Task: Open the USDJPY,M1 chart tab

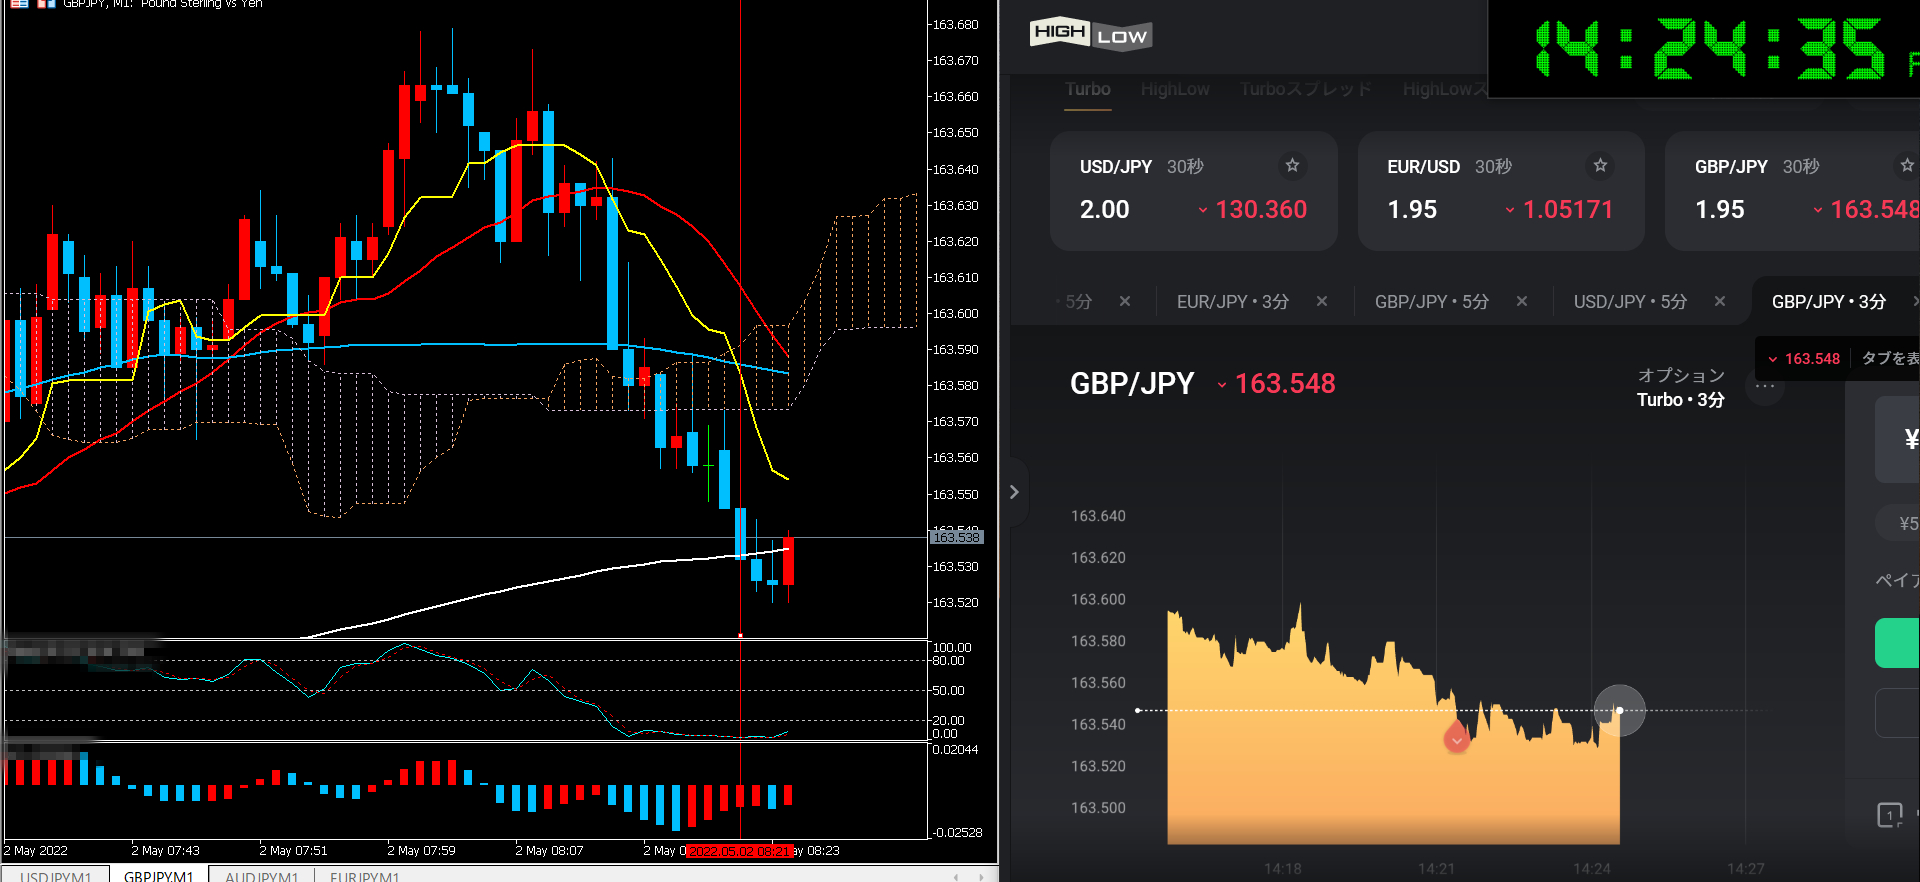Action: click(55, 876)
